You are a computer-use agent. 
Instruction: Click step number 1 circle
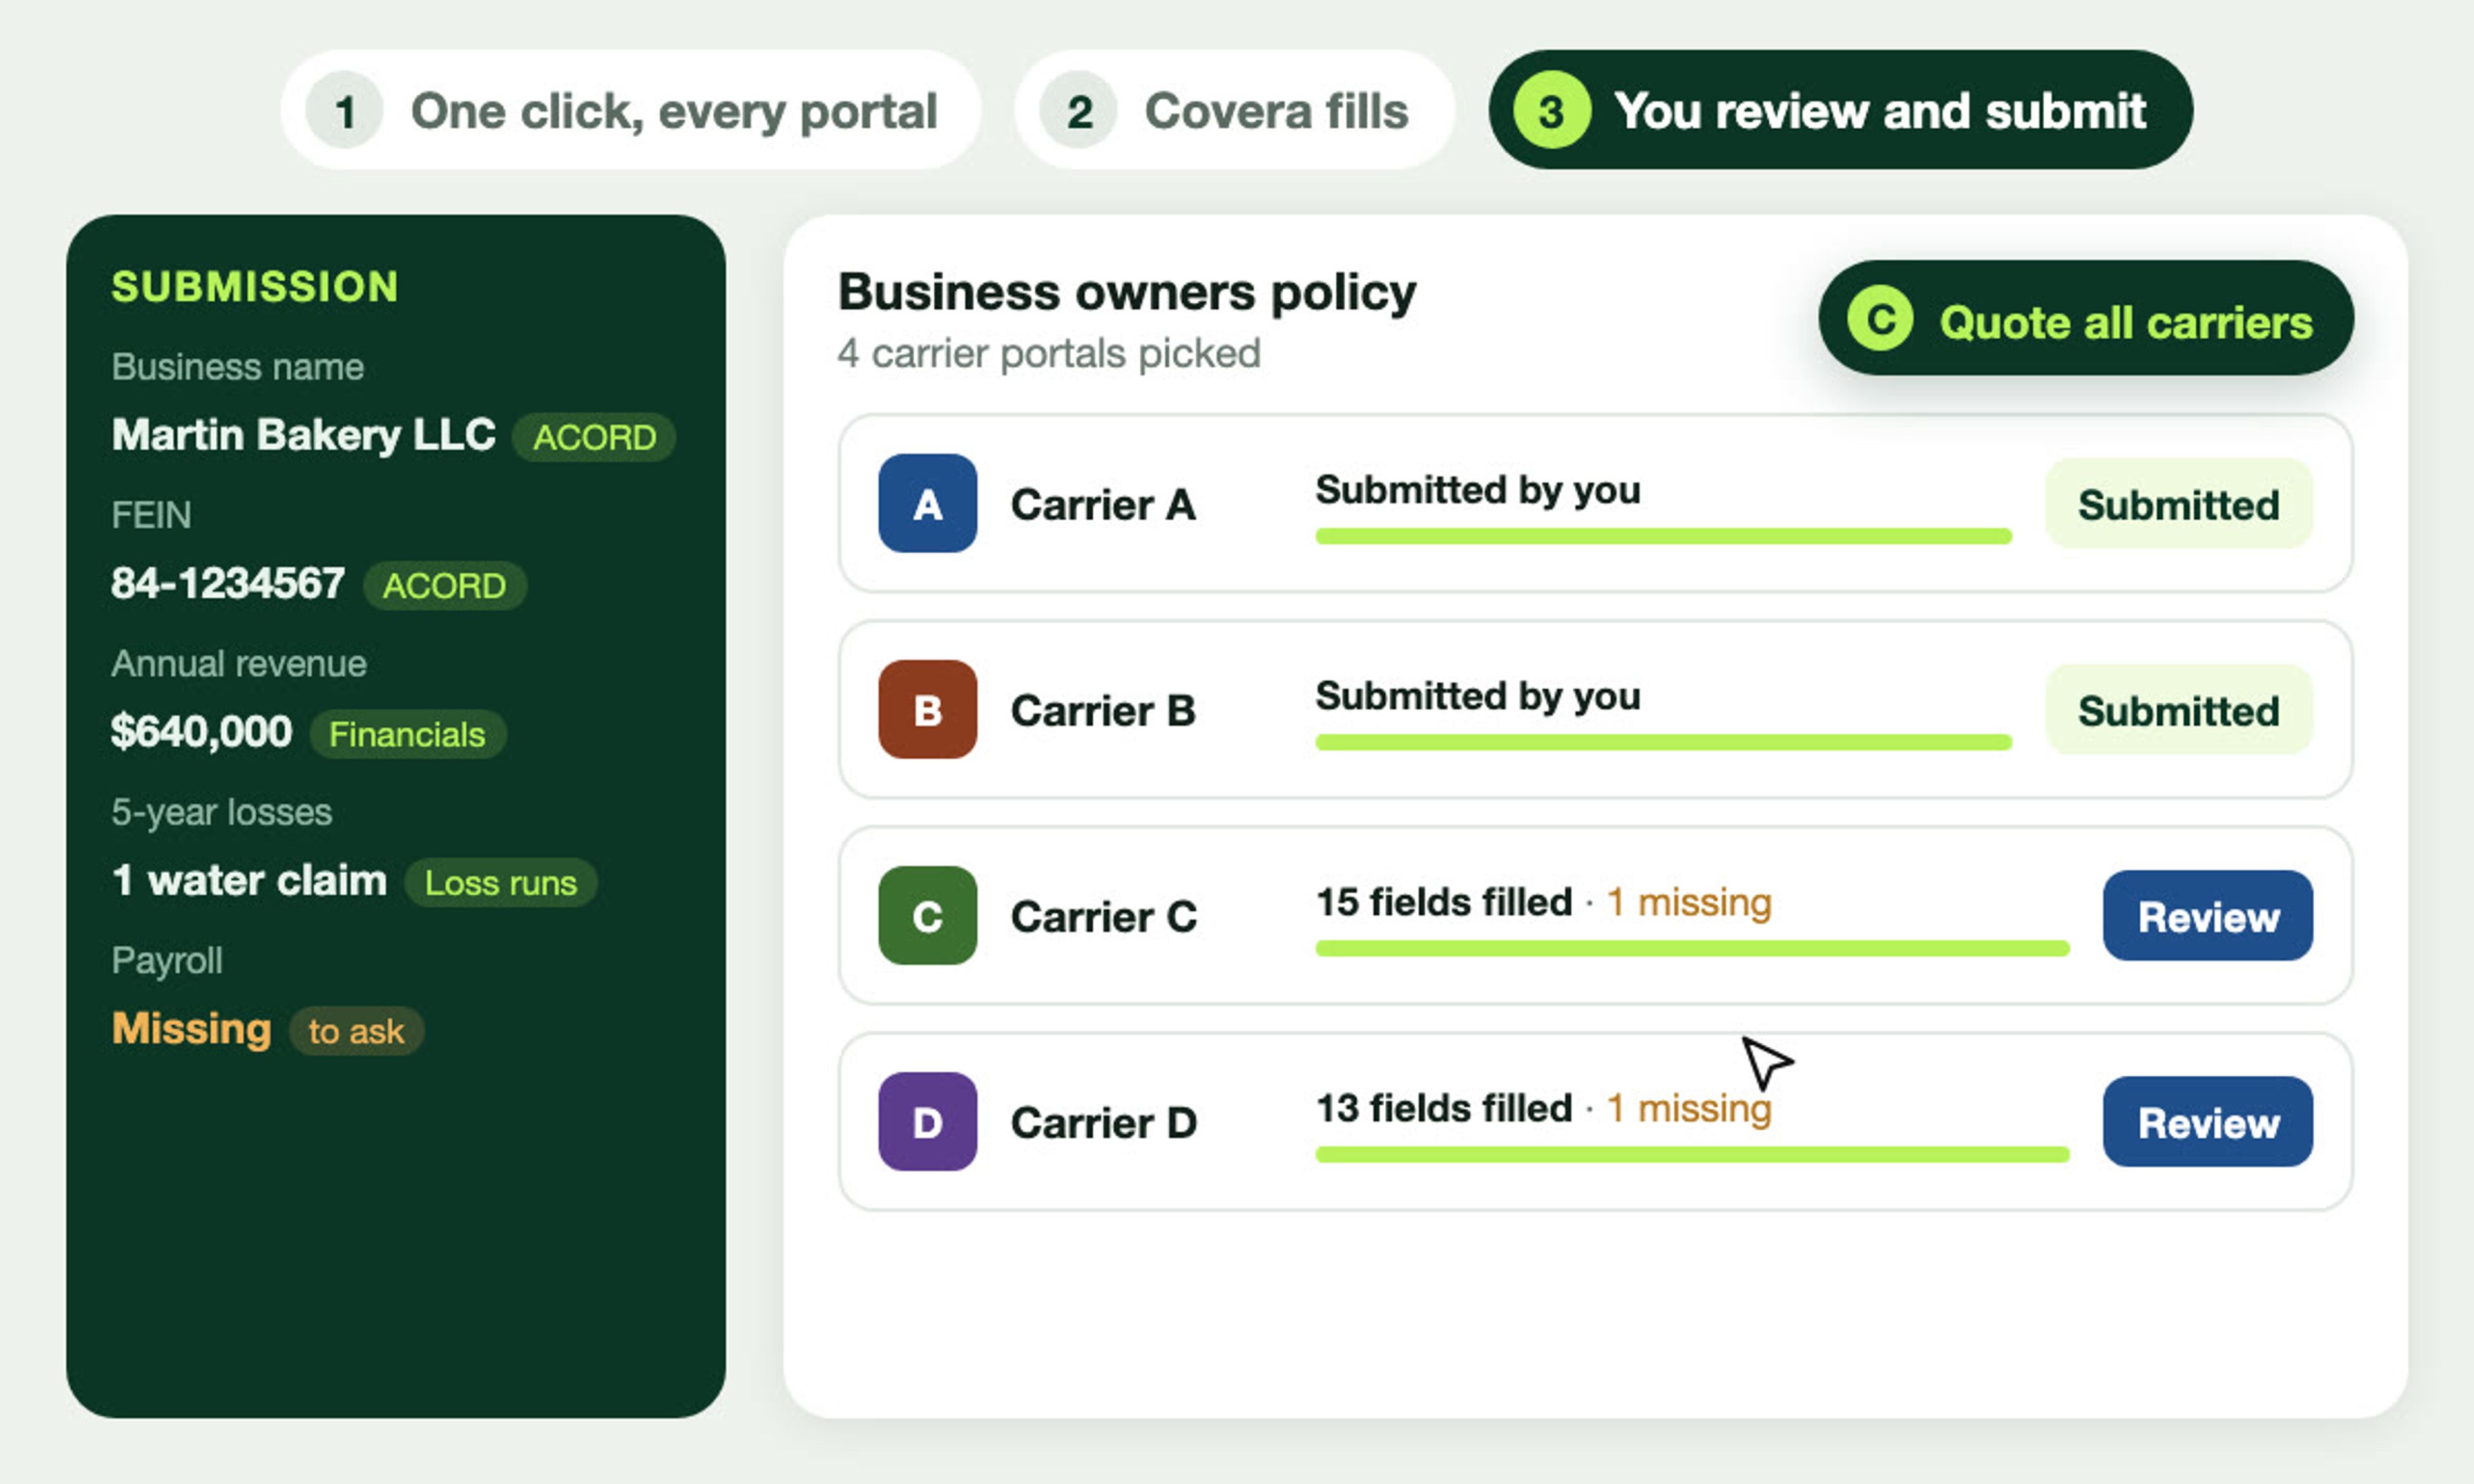(x=344, y=110)
